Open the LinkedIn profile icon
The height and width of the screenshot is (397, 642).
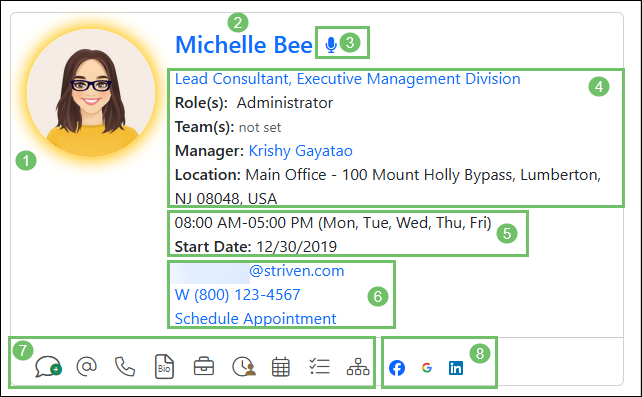click(456, 368)
